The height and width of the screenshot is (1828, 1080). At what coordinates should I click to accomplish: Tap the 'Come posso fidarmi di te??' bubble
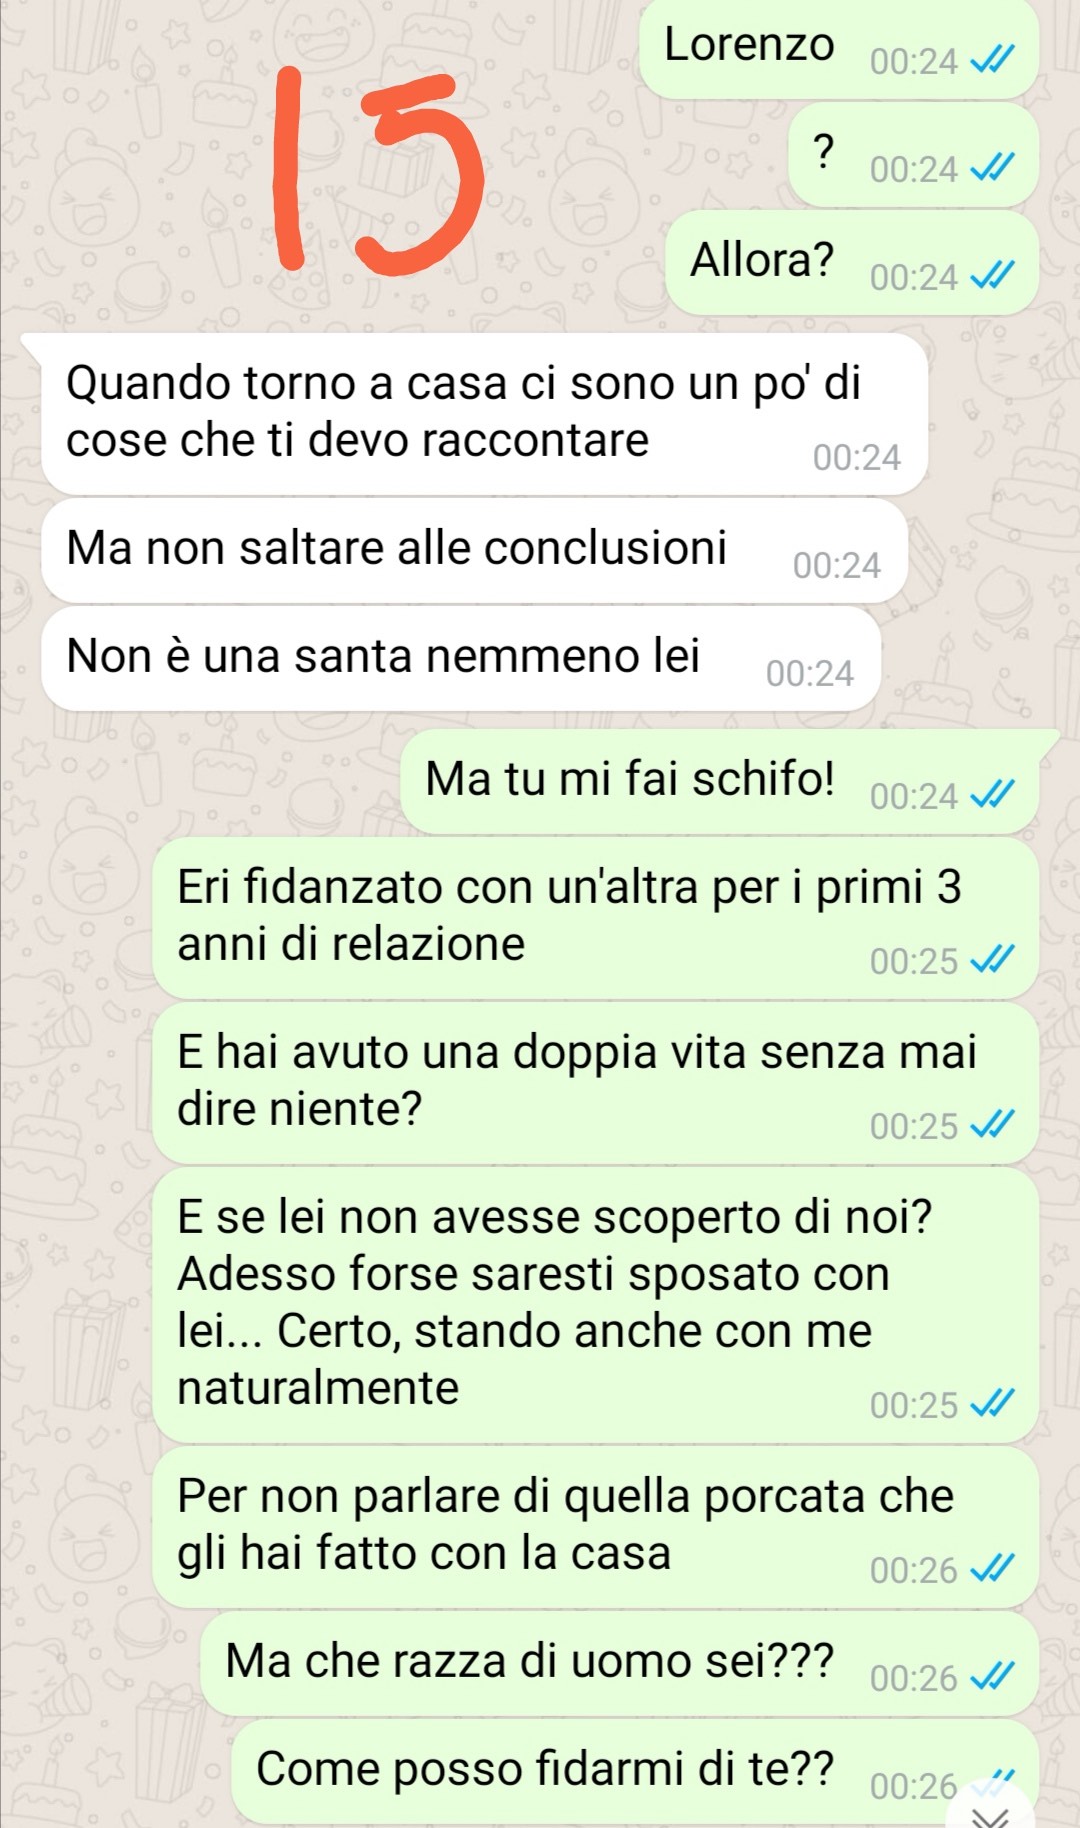pyautogui.click(x=635, y=1771)
